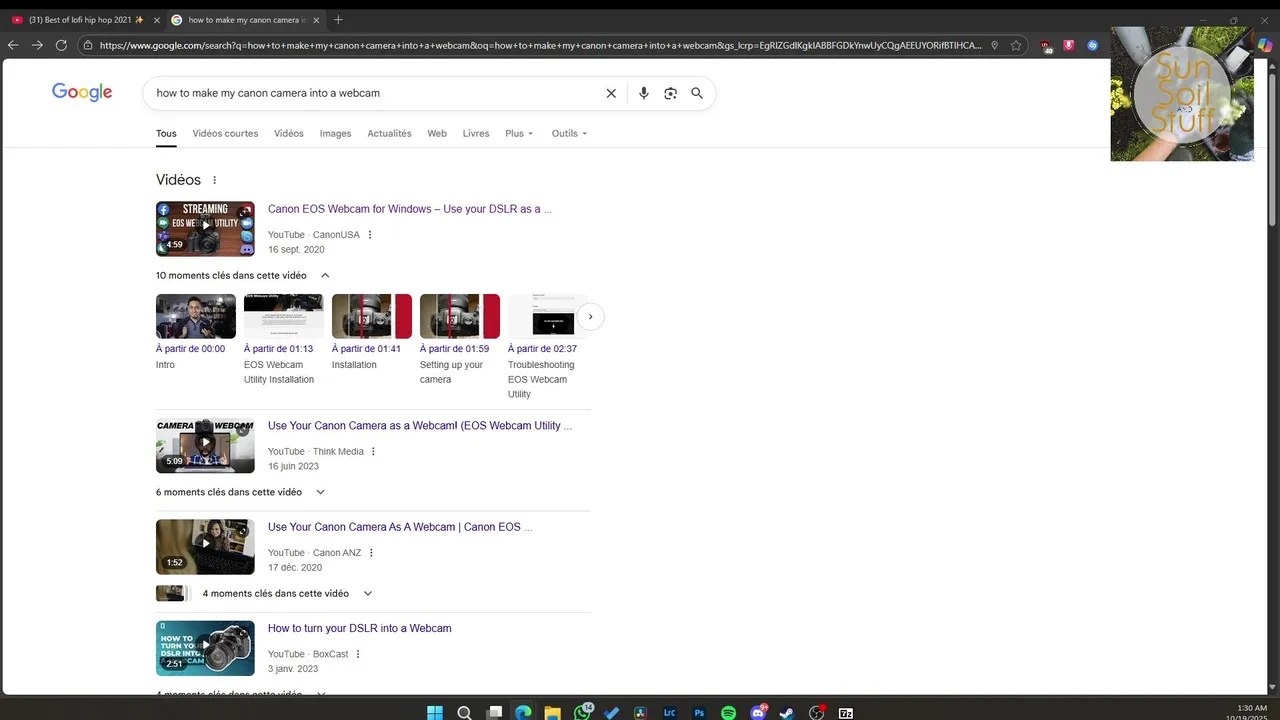Viewport: 1280px width, 720px height.
Task: Open the Shazam extension icon
Action: 1092,45
